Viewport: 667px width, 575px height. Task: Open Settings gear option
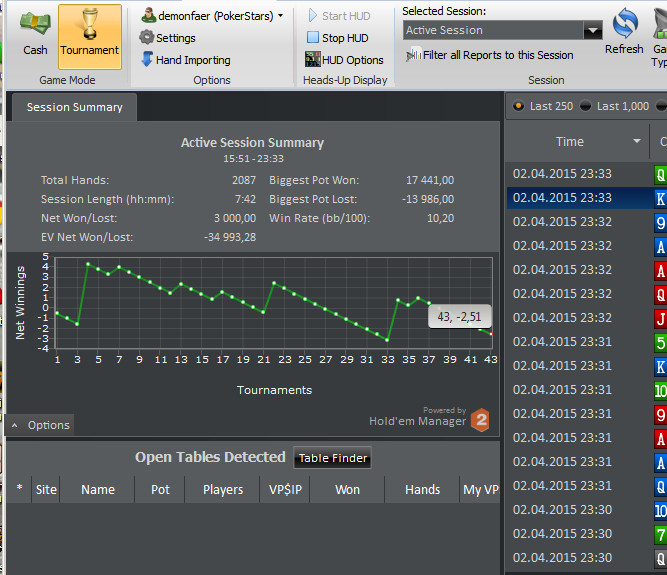(168, 38)
